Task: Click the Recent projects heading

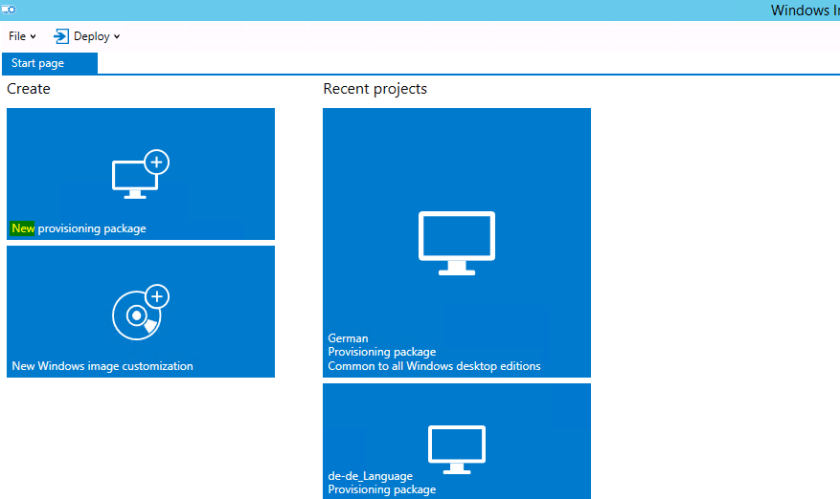Action: [375, 89]
